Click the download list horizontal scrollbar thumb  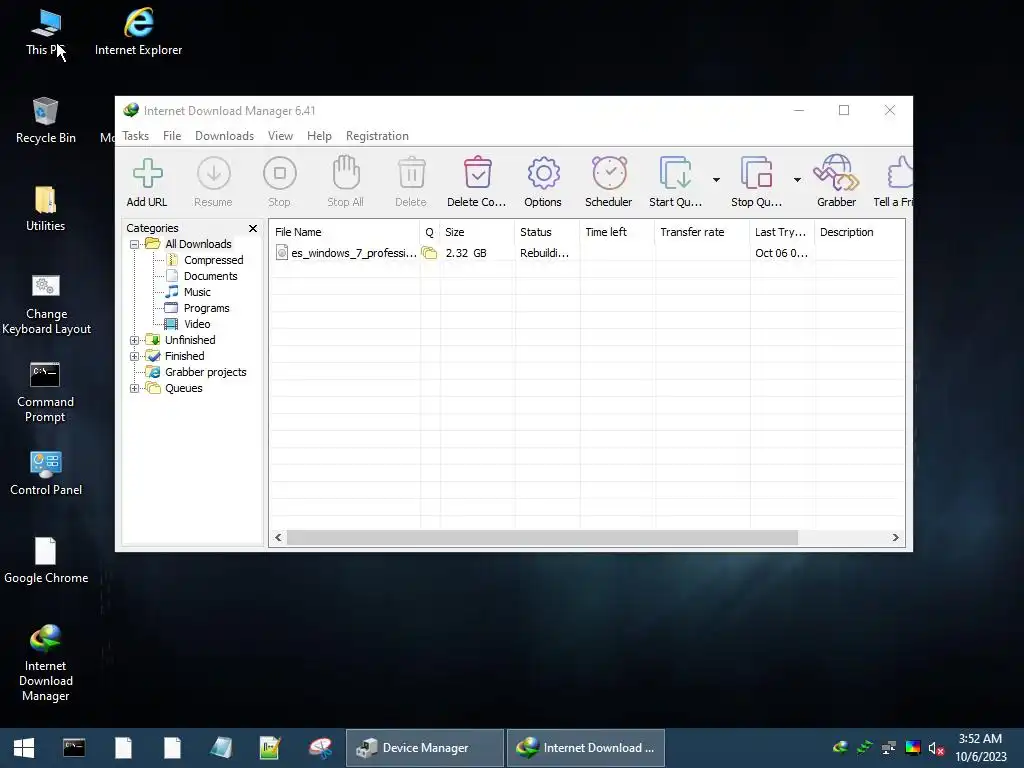[x=542, y=537]
